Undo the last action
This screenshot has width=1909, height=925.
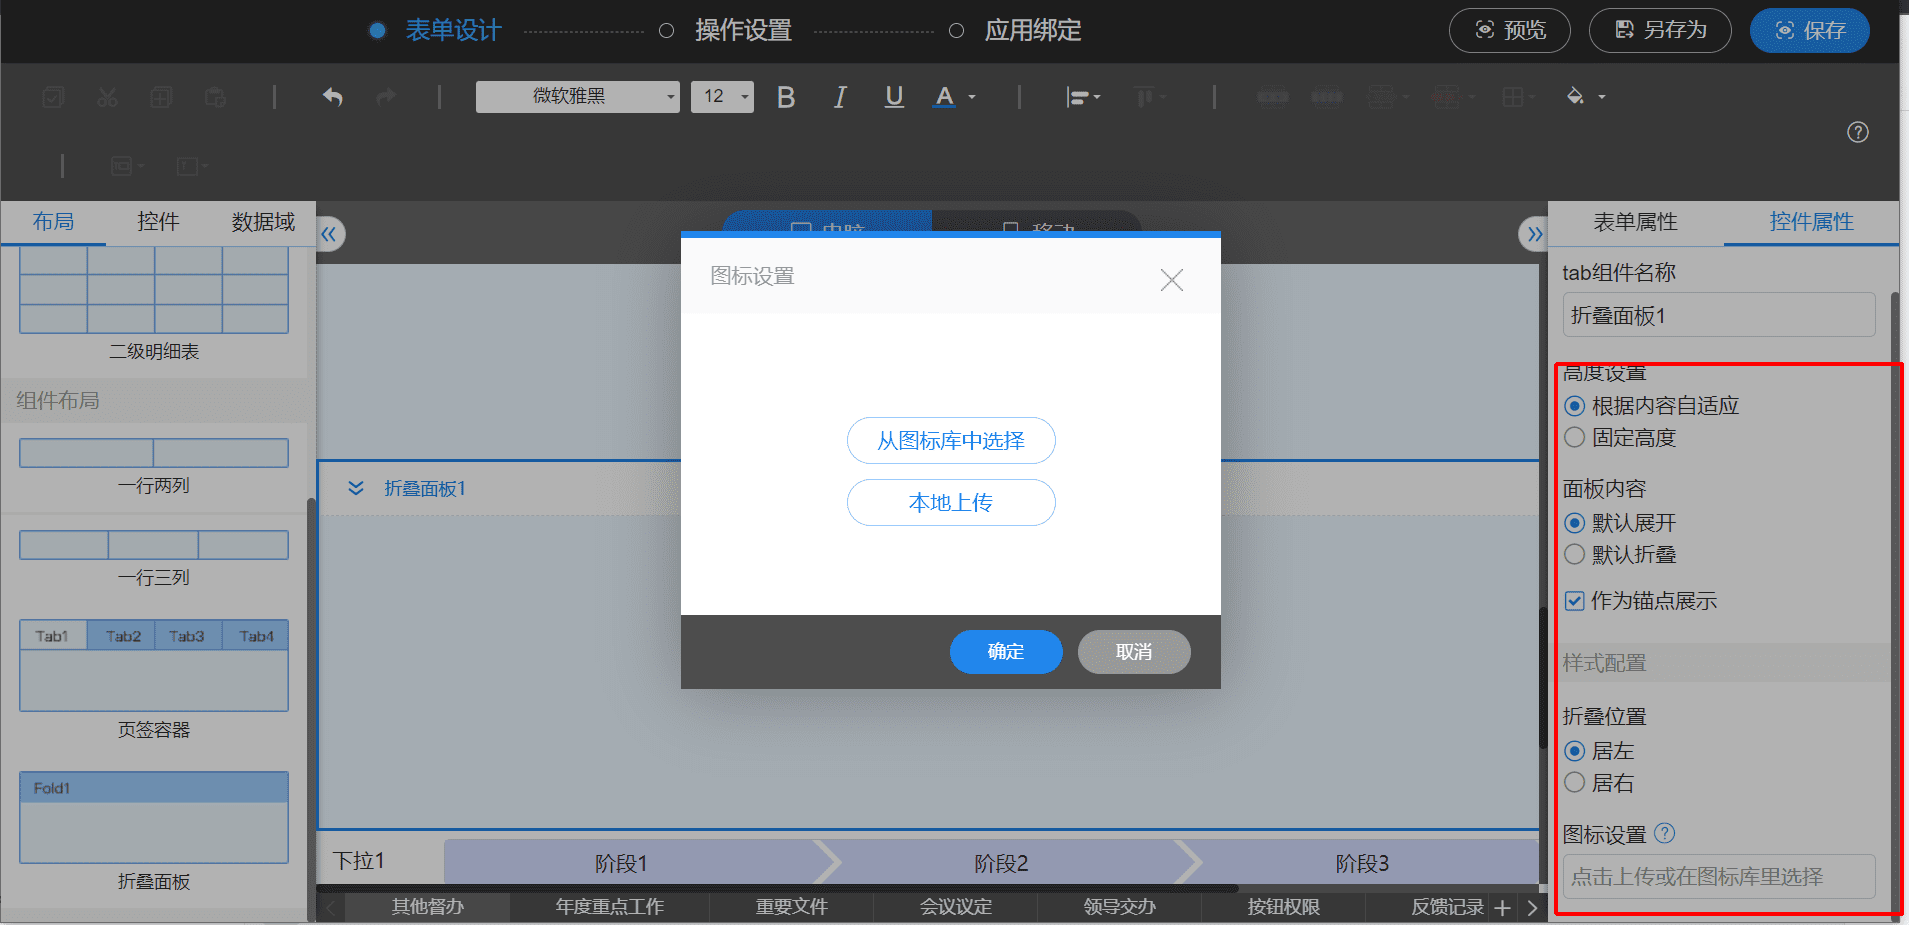click(333, 97)
